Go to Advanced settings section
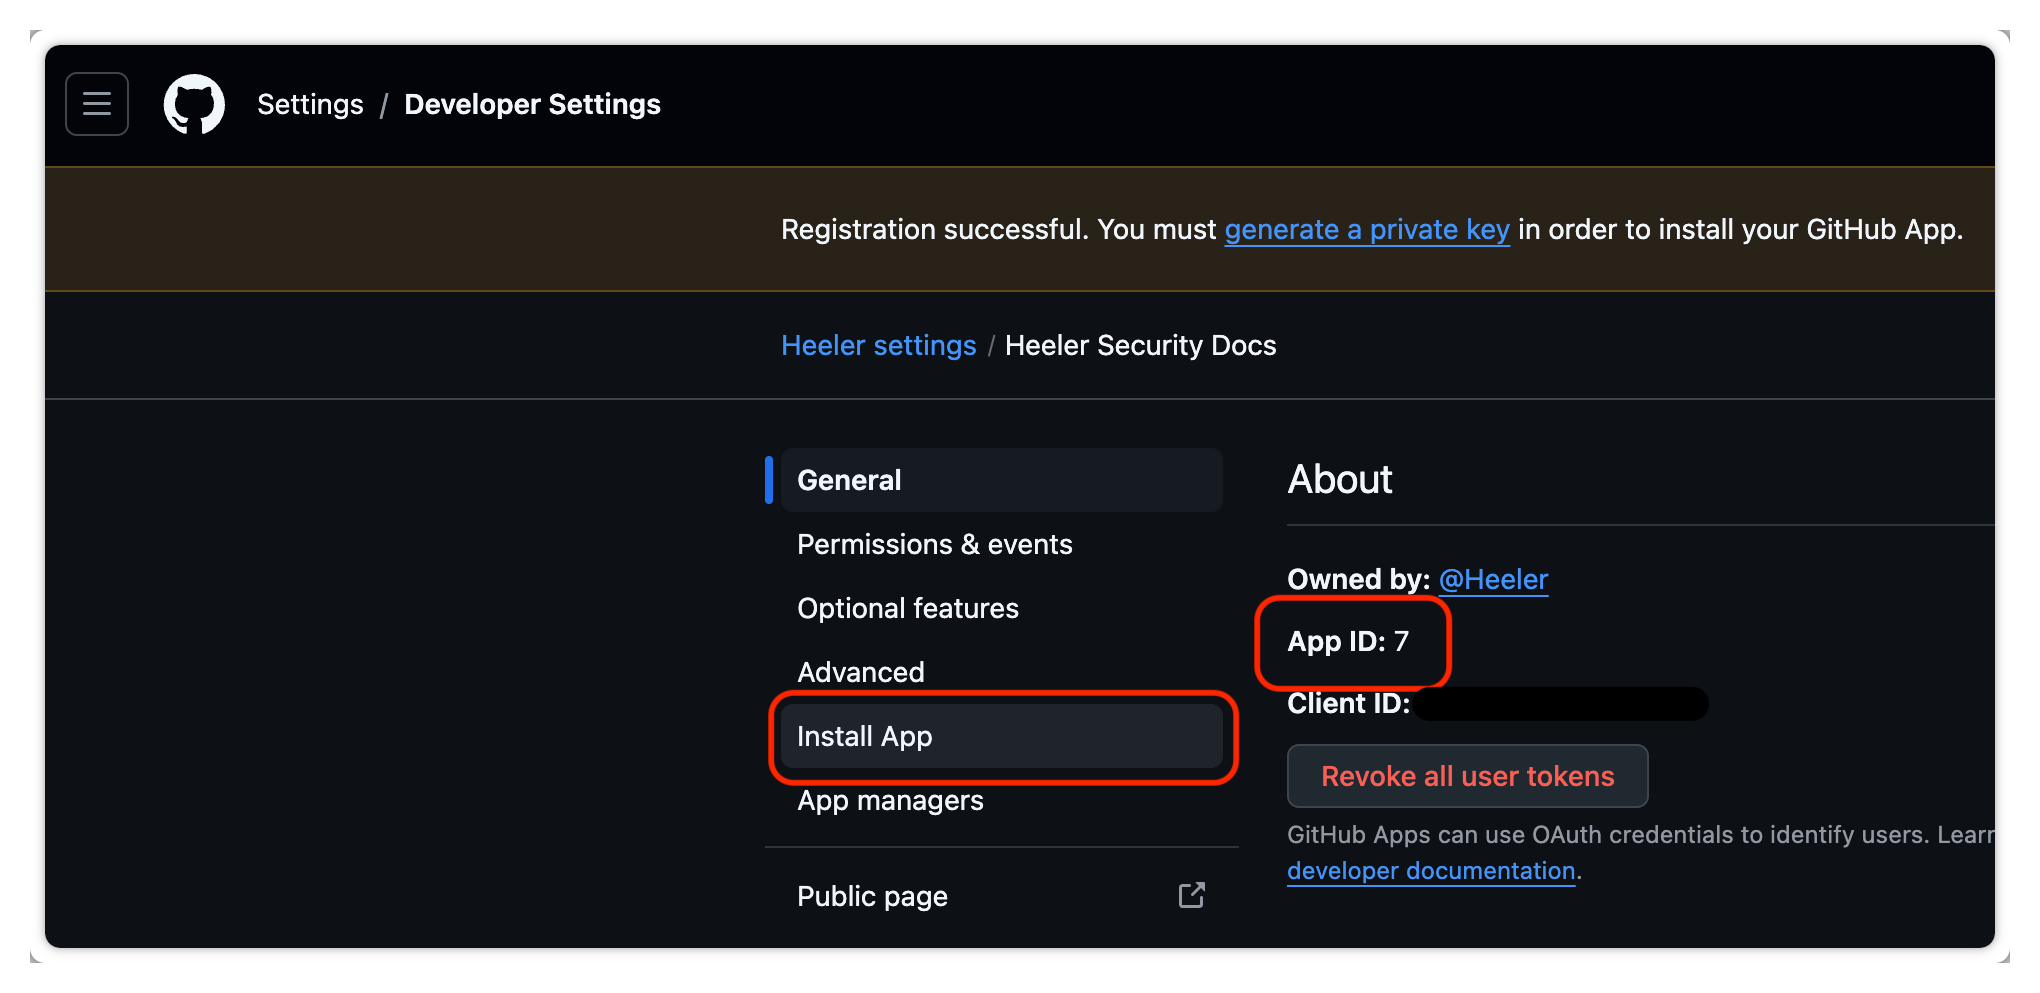The image size is (2040, 993). point(1001,672)
